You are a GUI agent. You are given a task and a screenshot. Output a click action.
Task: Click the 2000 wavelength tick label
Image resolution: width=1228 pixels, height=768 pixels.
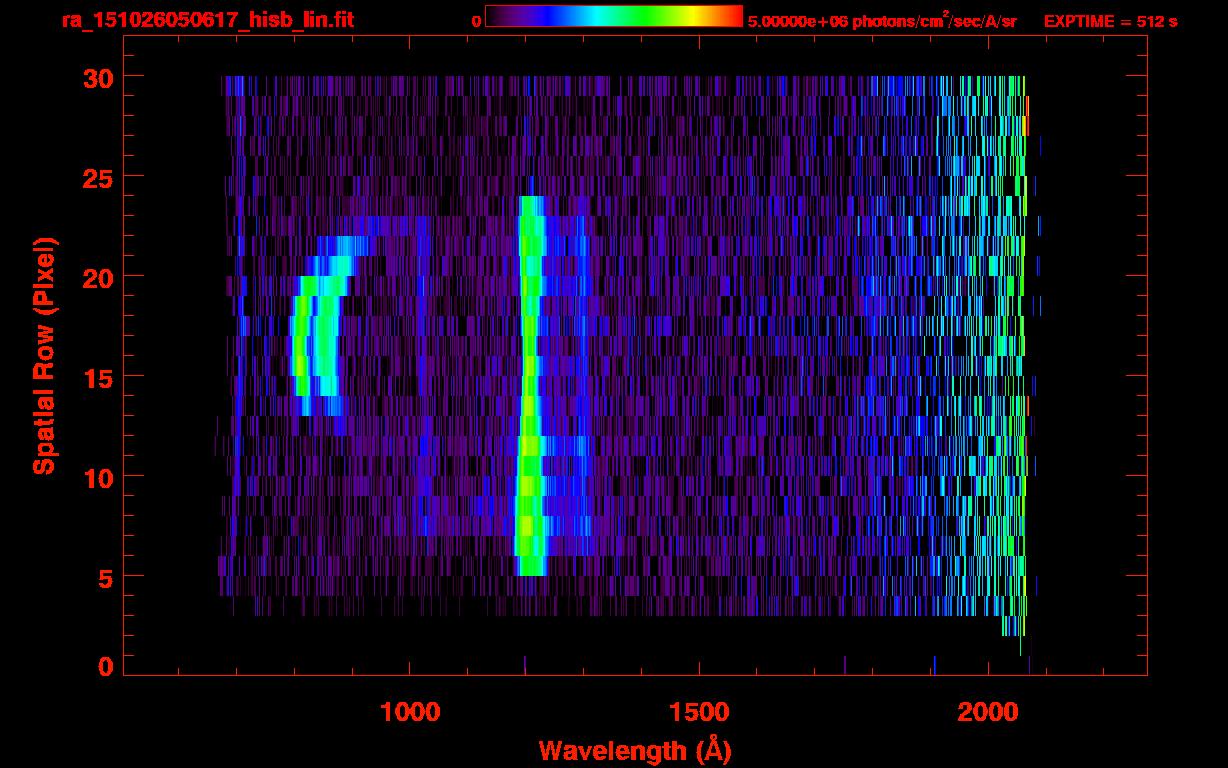[988, 712]
